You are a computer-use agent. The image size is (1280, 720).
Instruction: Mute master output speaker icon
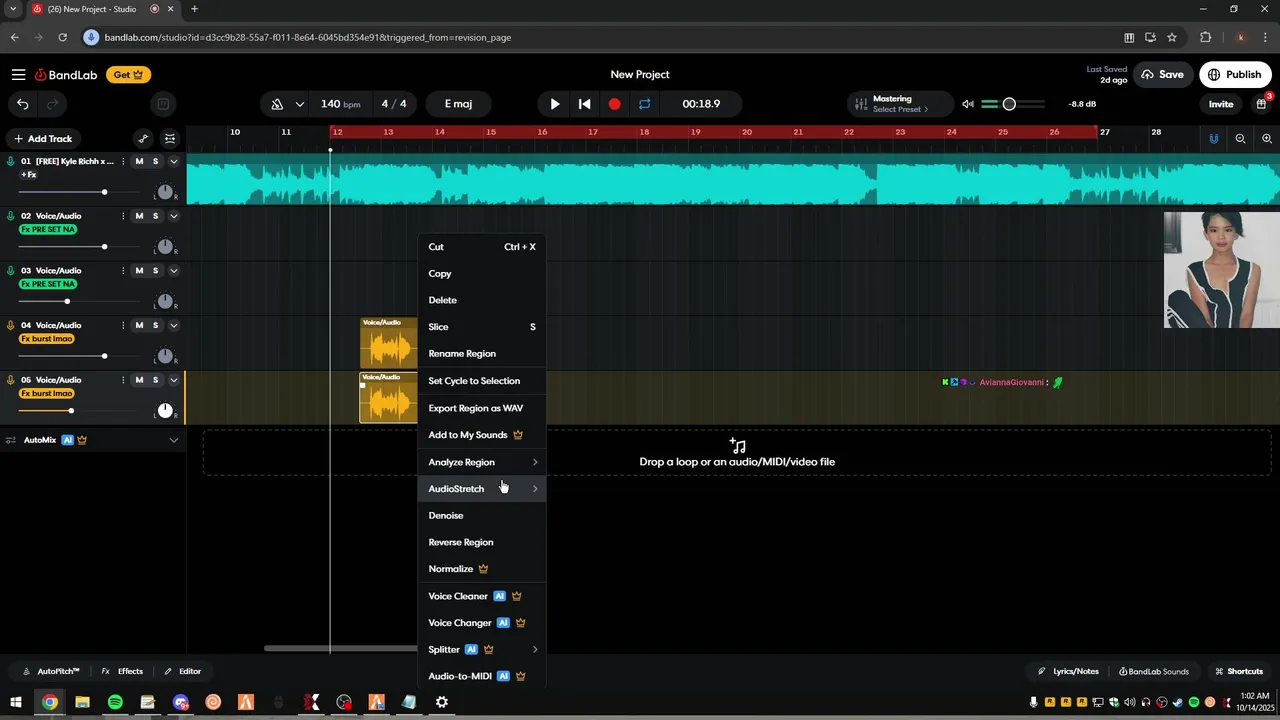pos(967,104)
